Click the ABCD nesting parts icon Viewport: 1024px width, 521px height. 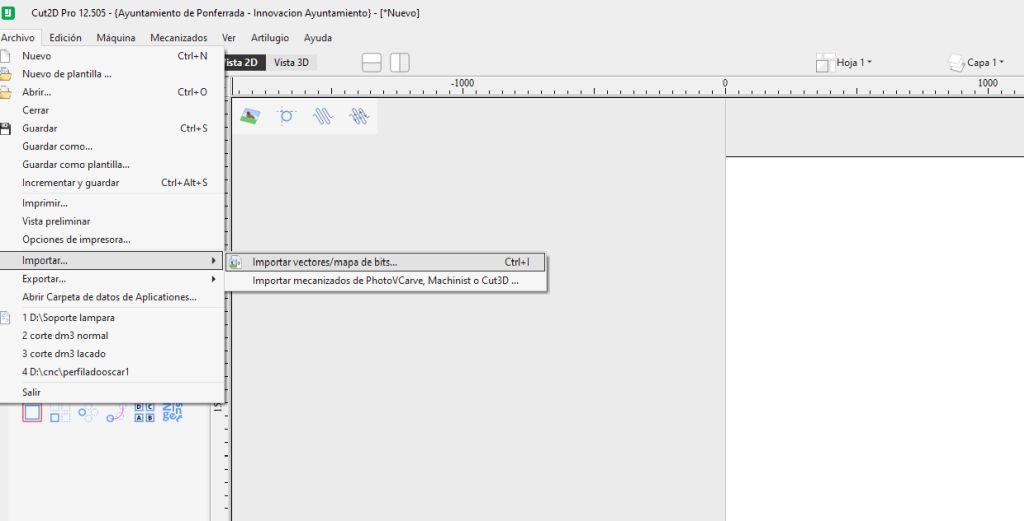tap(144, 413)
